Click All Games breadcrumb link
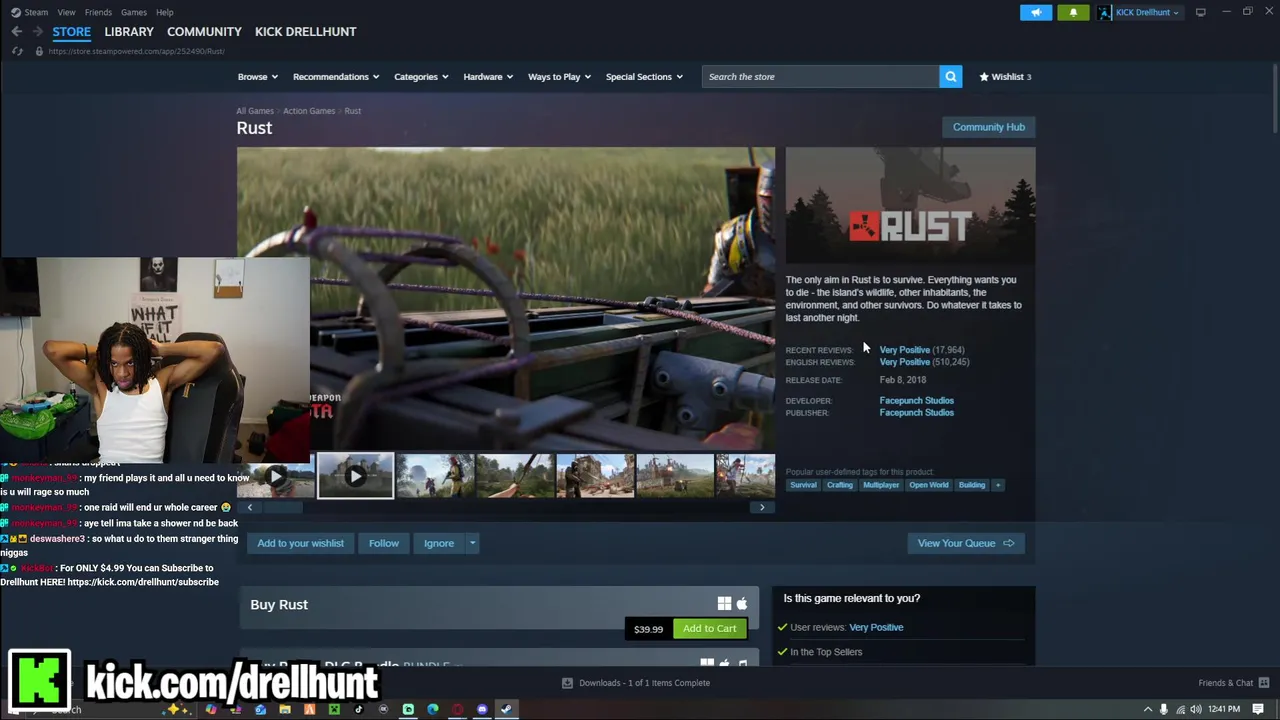This screenshot has width=1280, height=720. (x=254, y=111)
